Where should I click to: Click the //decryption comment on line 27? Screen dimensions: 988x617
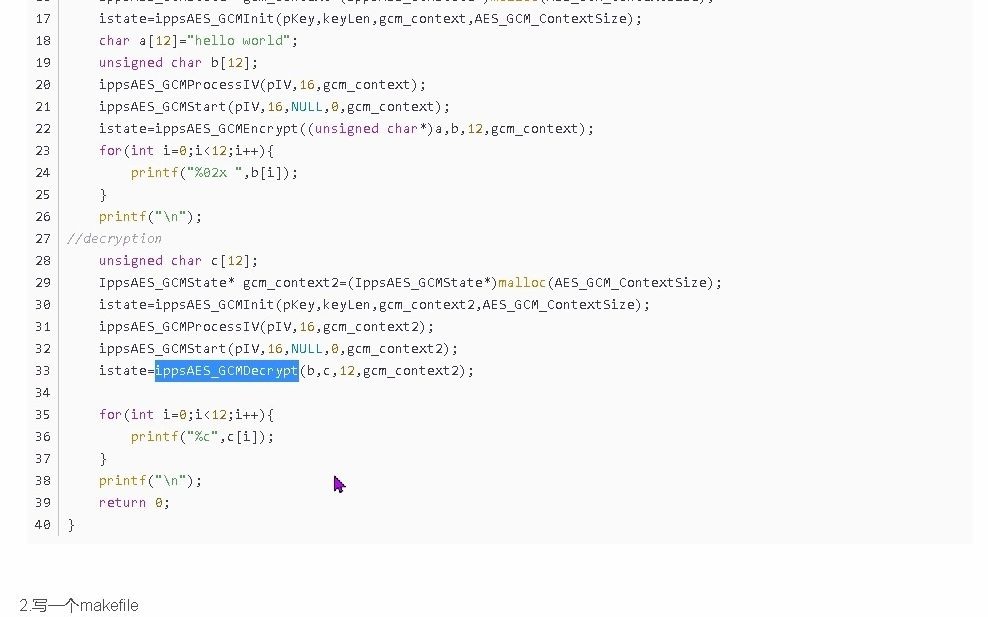click(x=113, y=238)
